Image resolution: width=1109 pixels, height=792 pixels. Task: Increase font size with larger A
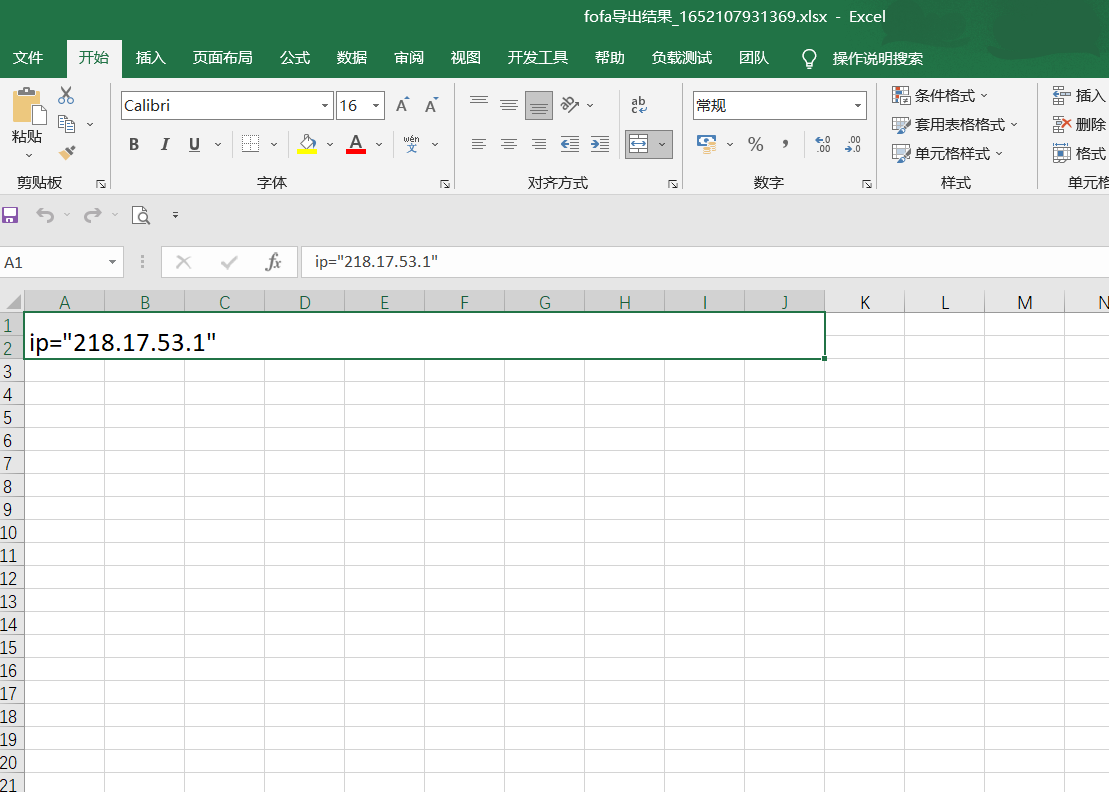pos(402,105)
